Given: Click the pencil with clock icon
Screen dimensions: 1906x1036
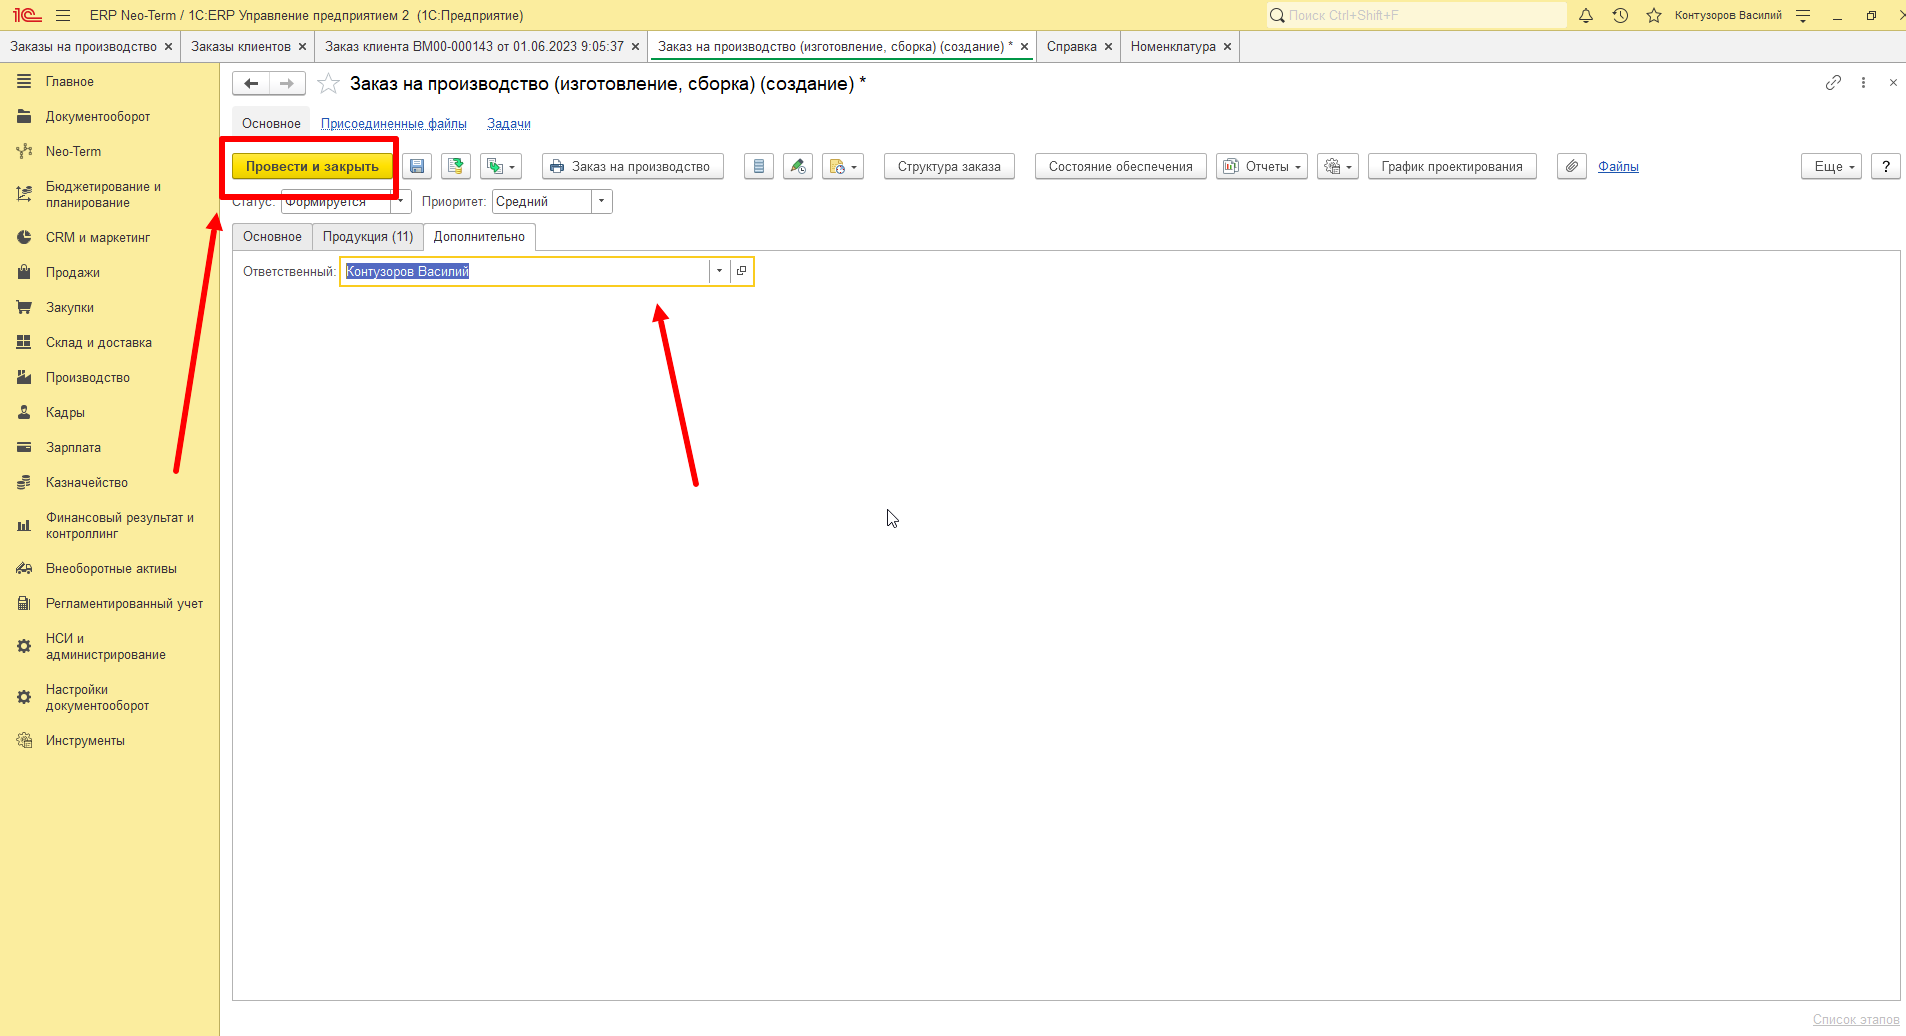Looking at the screenshot, I should click(798, 166).
